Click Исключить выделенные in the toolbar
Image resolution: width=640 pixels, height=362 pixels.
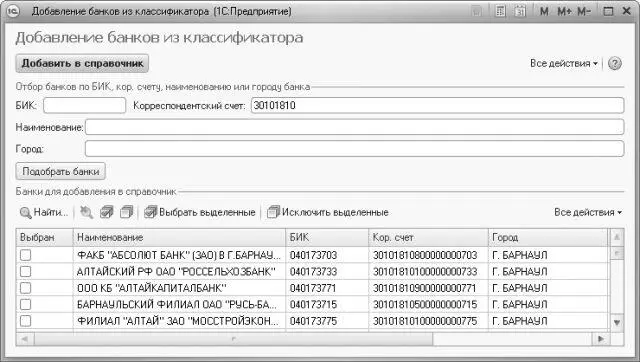click(x=328, y=212)
